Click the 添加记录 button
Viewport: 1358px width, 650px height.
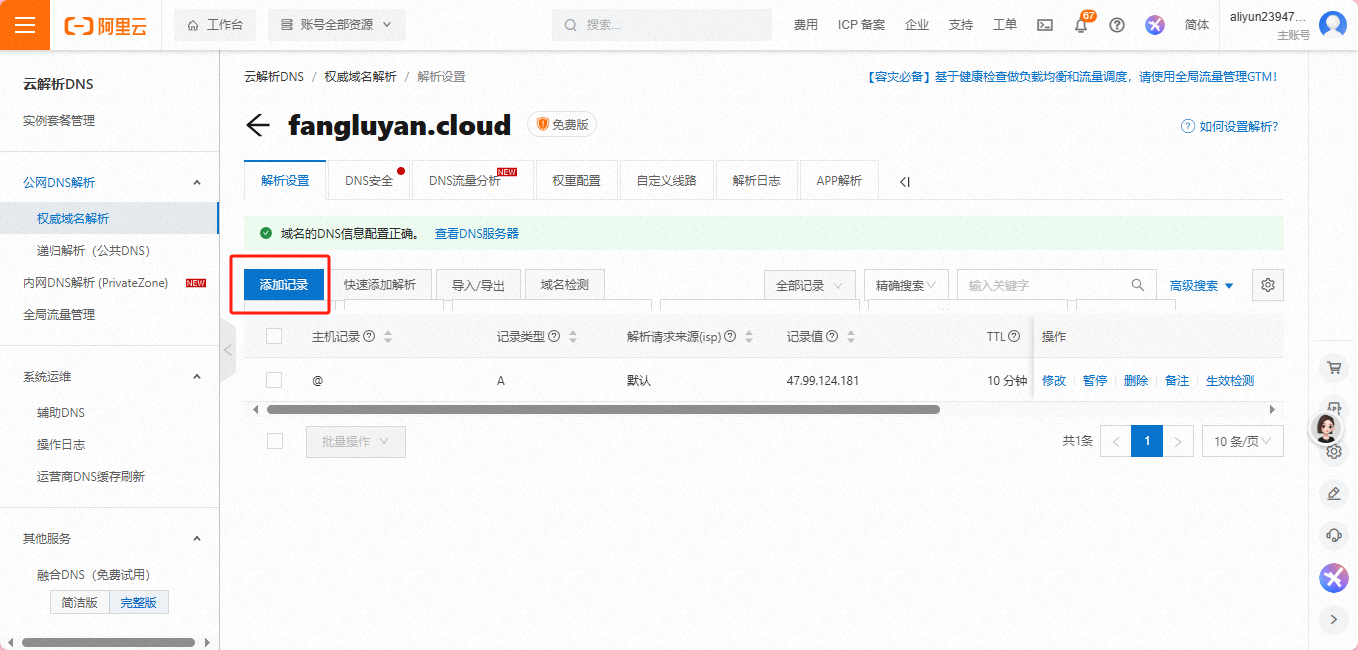[284, 285]
